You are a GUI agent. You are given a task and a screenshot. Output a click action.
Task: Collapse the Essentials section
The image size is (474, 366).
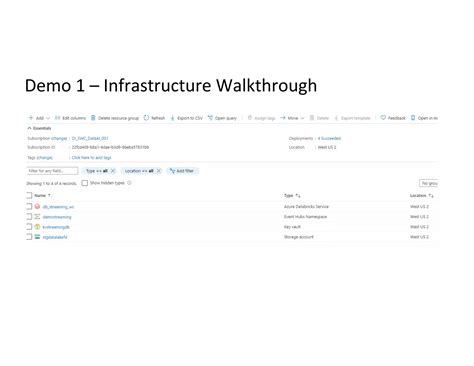[39, 128]
